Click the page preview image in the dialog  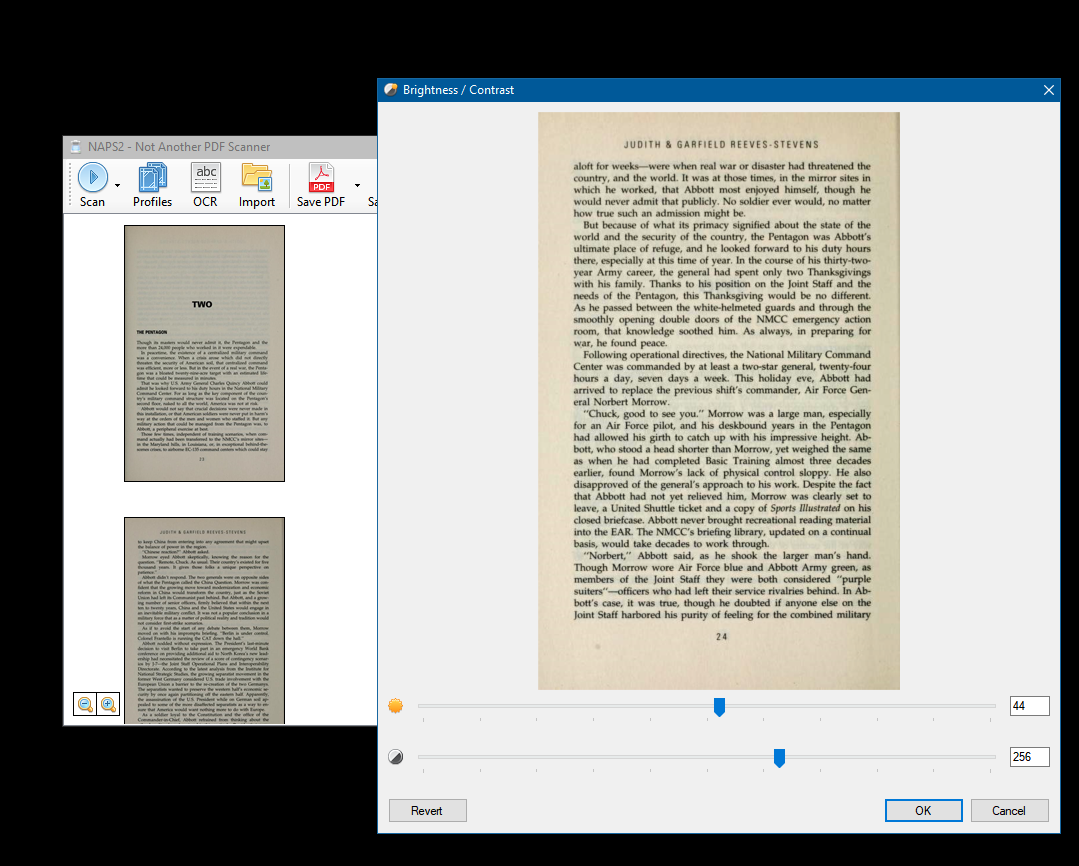[718, 401]
